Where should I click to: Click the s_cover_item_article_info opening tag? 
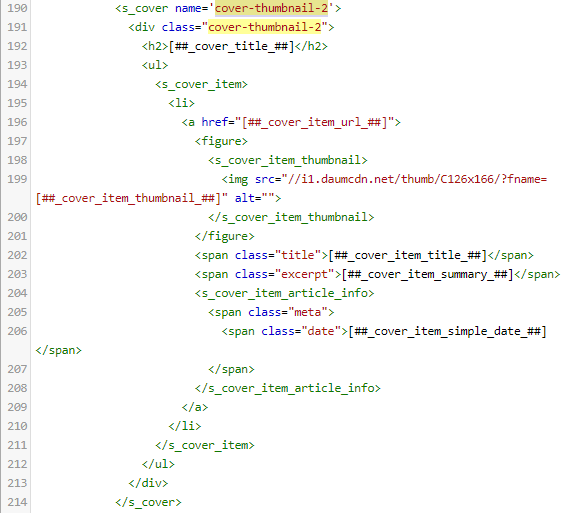tap(284, 293)
